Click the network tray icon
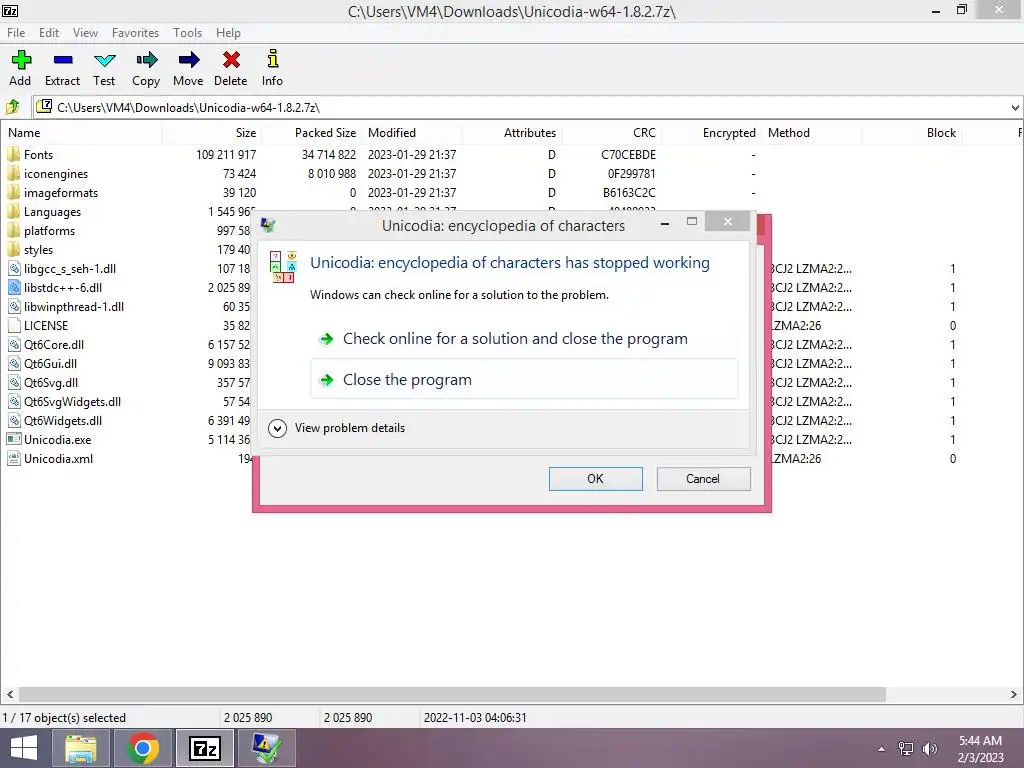The image size is (1024, 768). point(906,749)
